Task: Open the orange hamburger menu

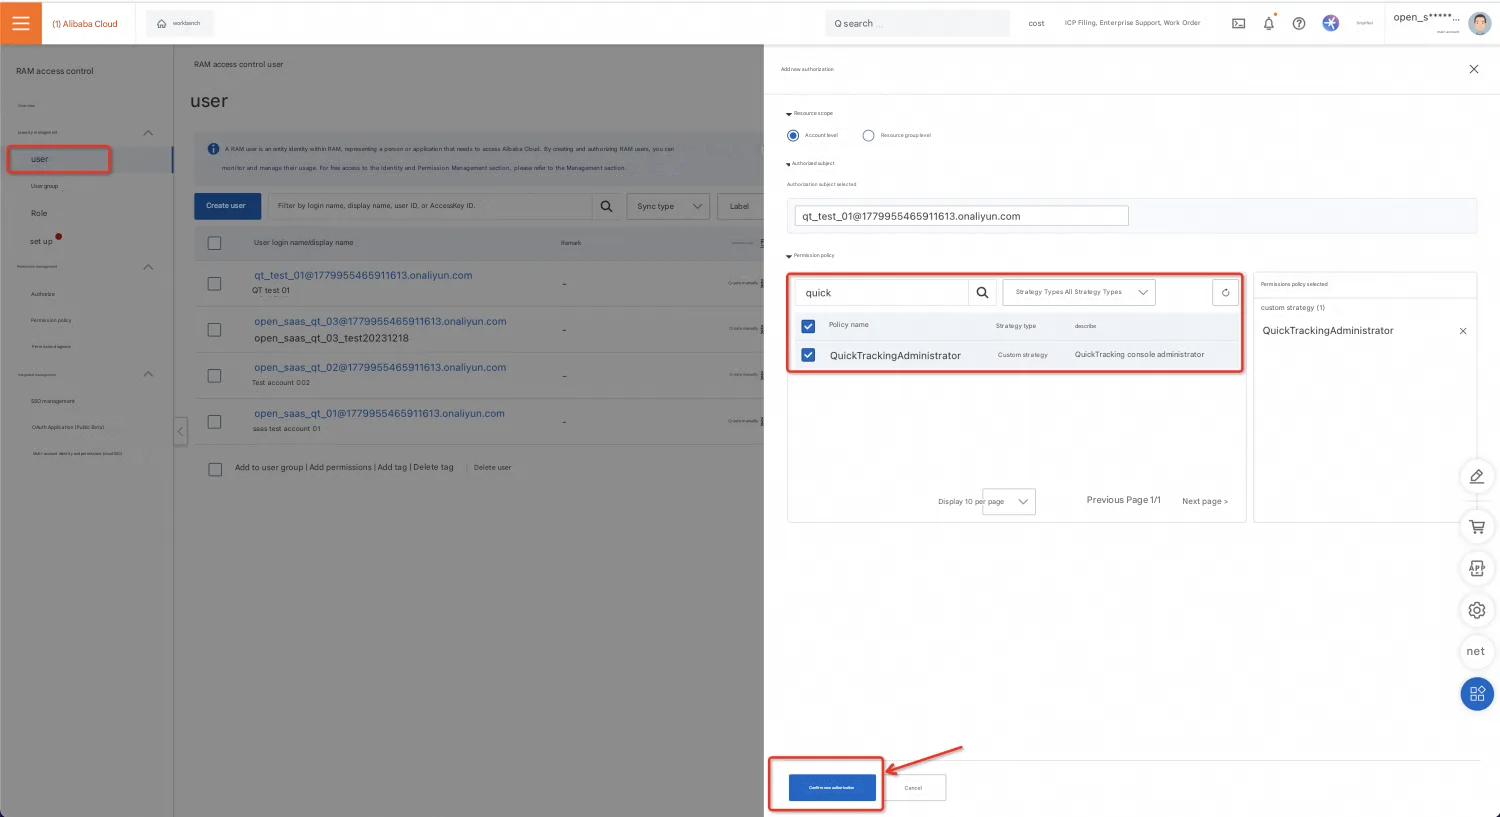Action: [x=21, y=23]
